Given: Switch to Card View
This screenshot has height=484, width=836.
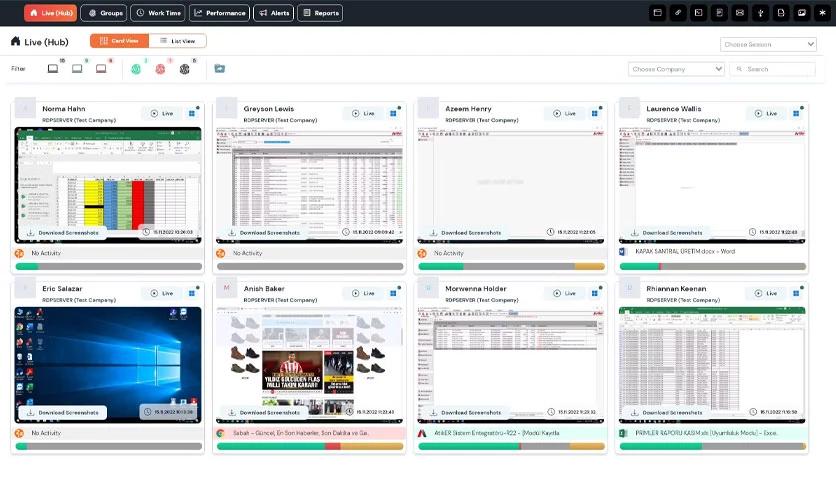Looking at the screenshot, I should pos(119,41).
